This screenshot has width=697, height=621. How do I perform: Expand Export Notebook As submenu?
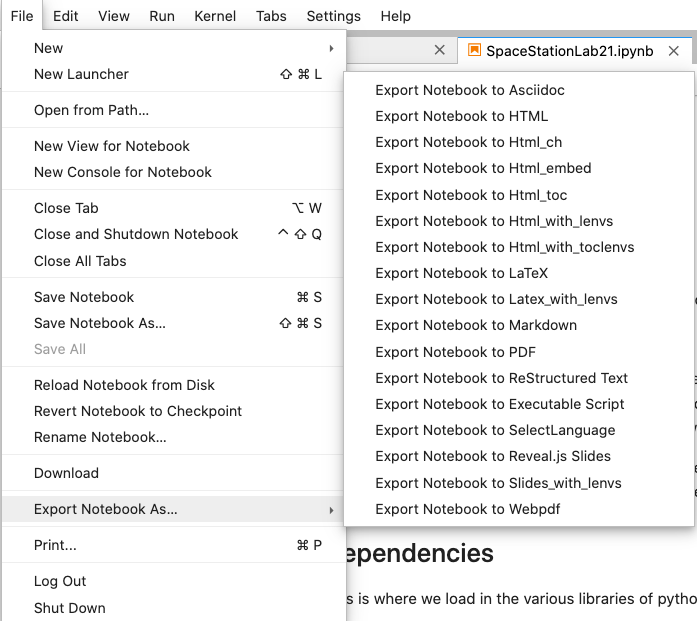point(331,510)
